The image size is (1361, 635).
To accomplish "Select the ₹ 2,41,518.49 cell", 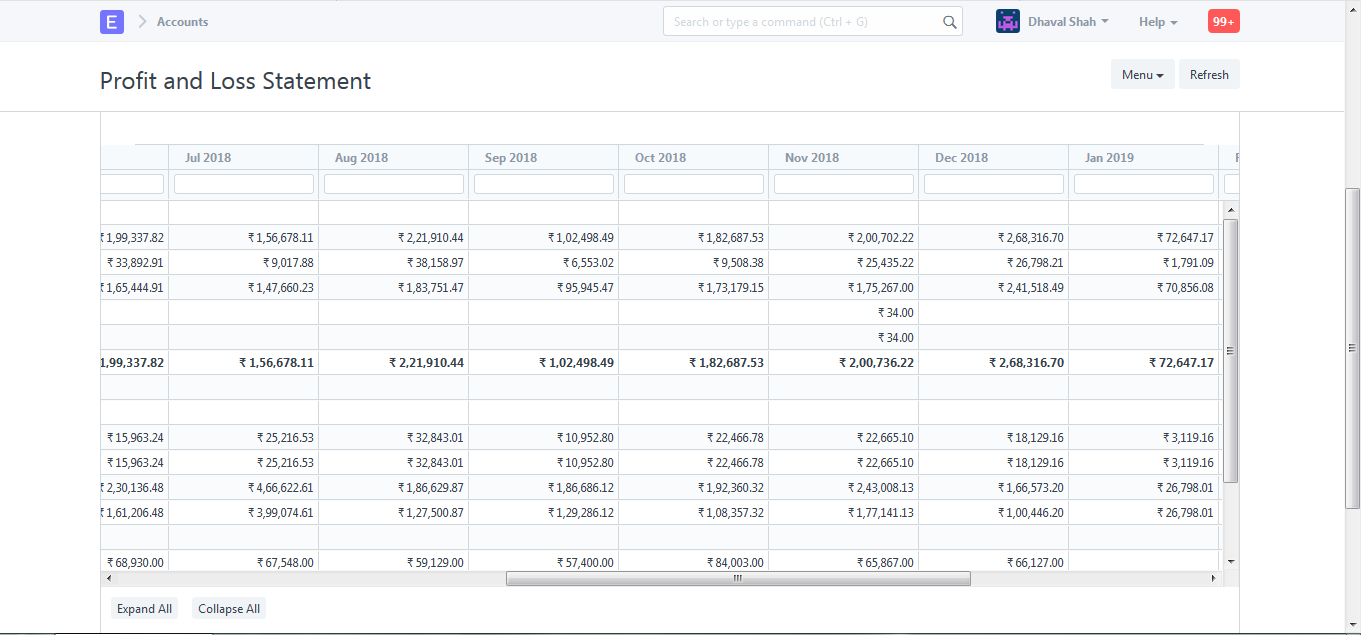I will (x=994, y=288).
